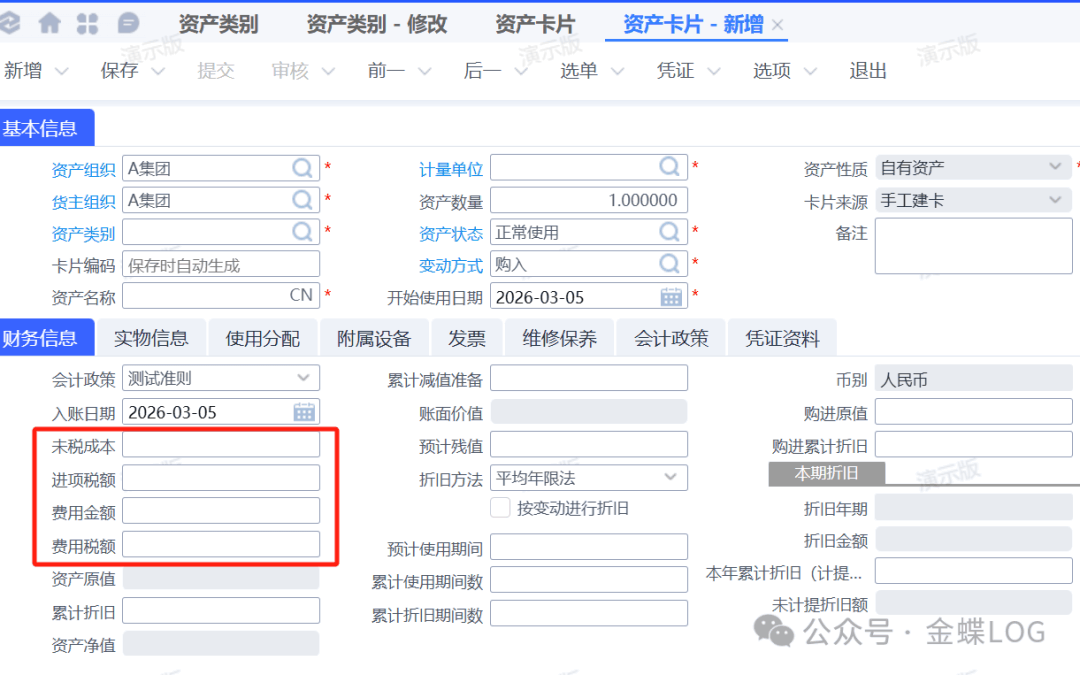
Task: Click search icon in 资产类别 field
Action: [x=303, y=232]
